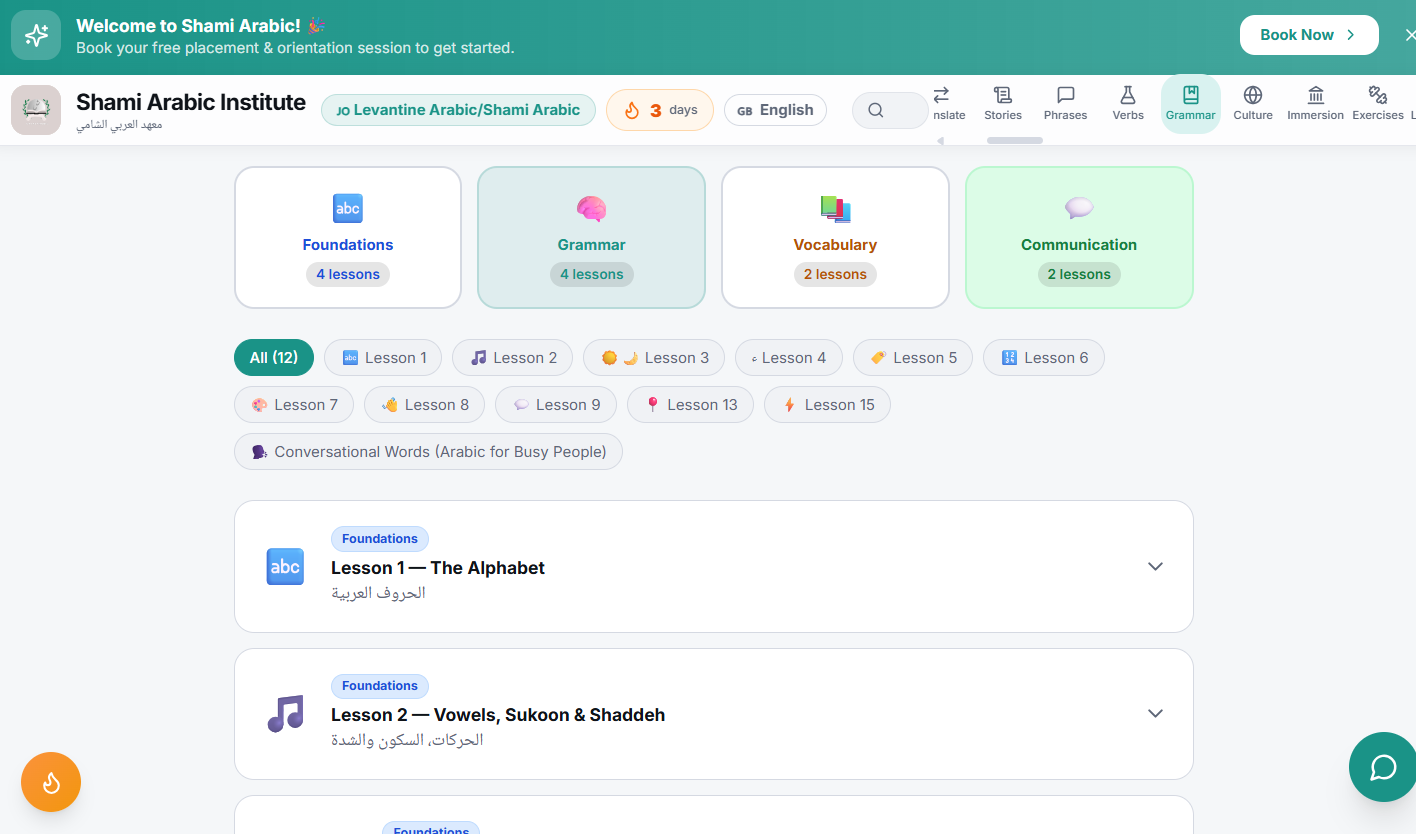Open the Immersion nav icon
The image size is (1416, 834).
(1316, 104)
